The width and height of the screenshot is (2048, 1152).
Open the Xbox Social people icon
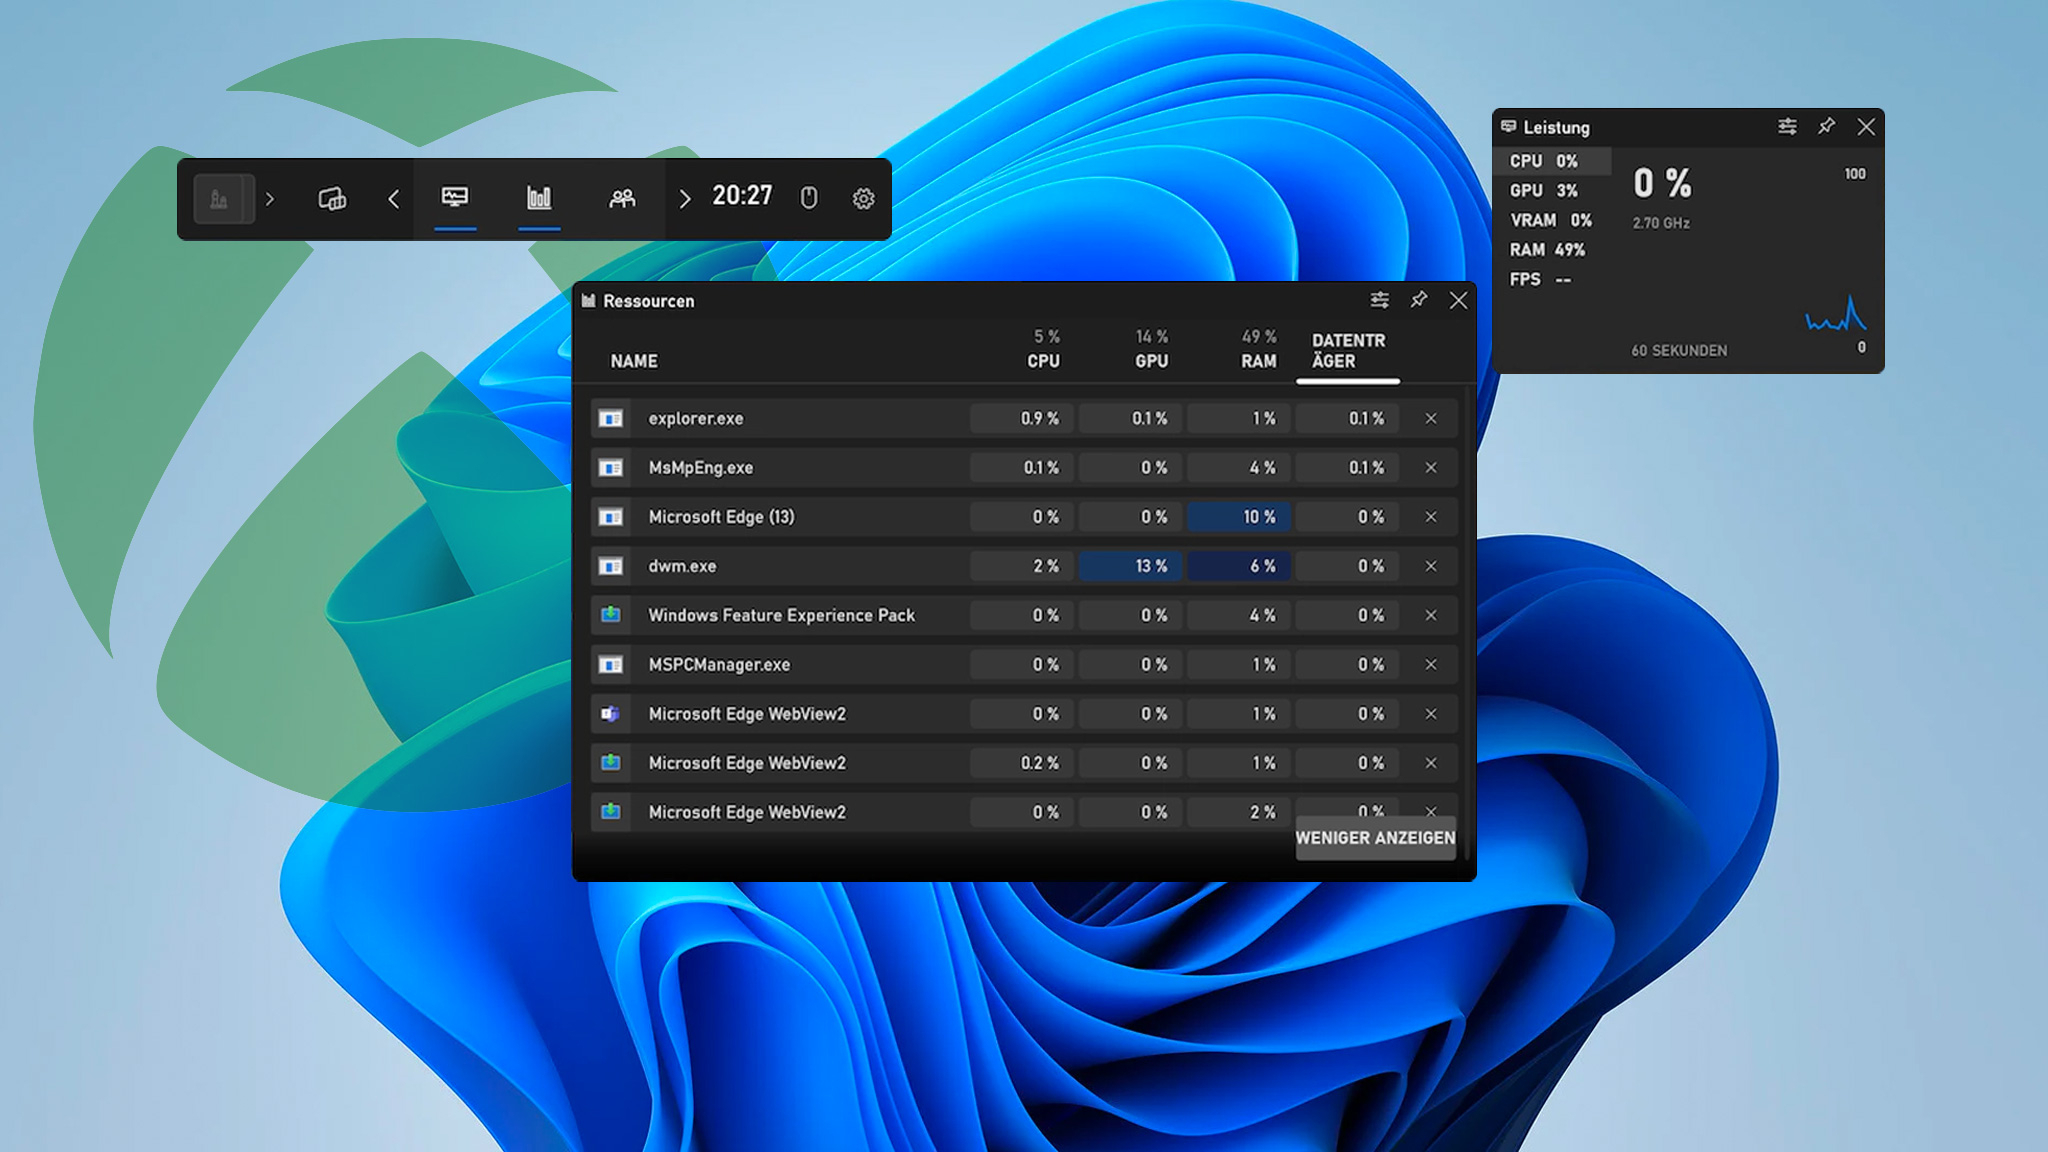coord(622,198)
